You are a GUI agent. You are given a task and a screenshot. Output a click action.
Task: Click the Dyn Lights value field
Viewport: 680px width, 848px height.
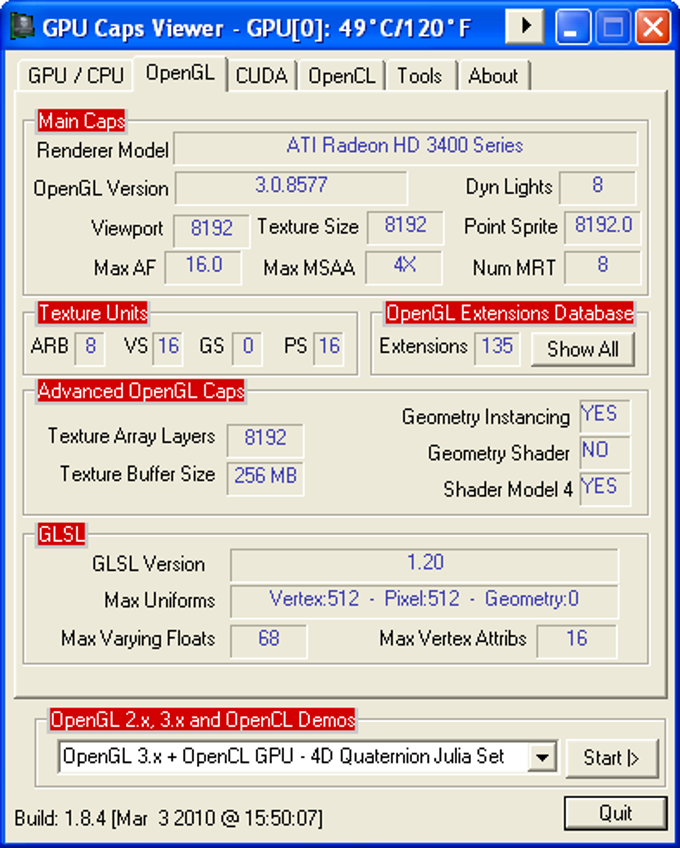point(597,187)
